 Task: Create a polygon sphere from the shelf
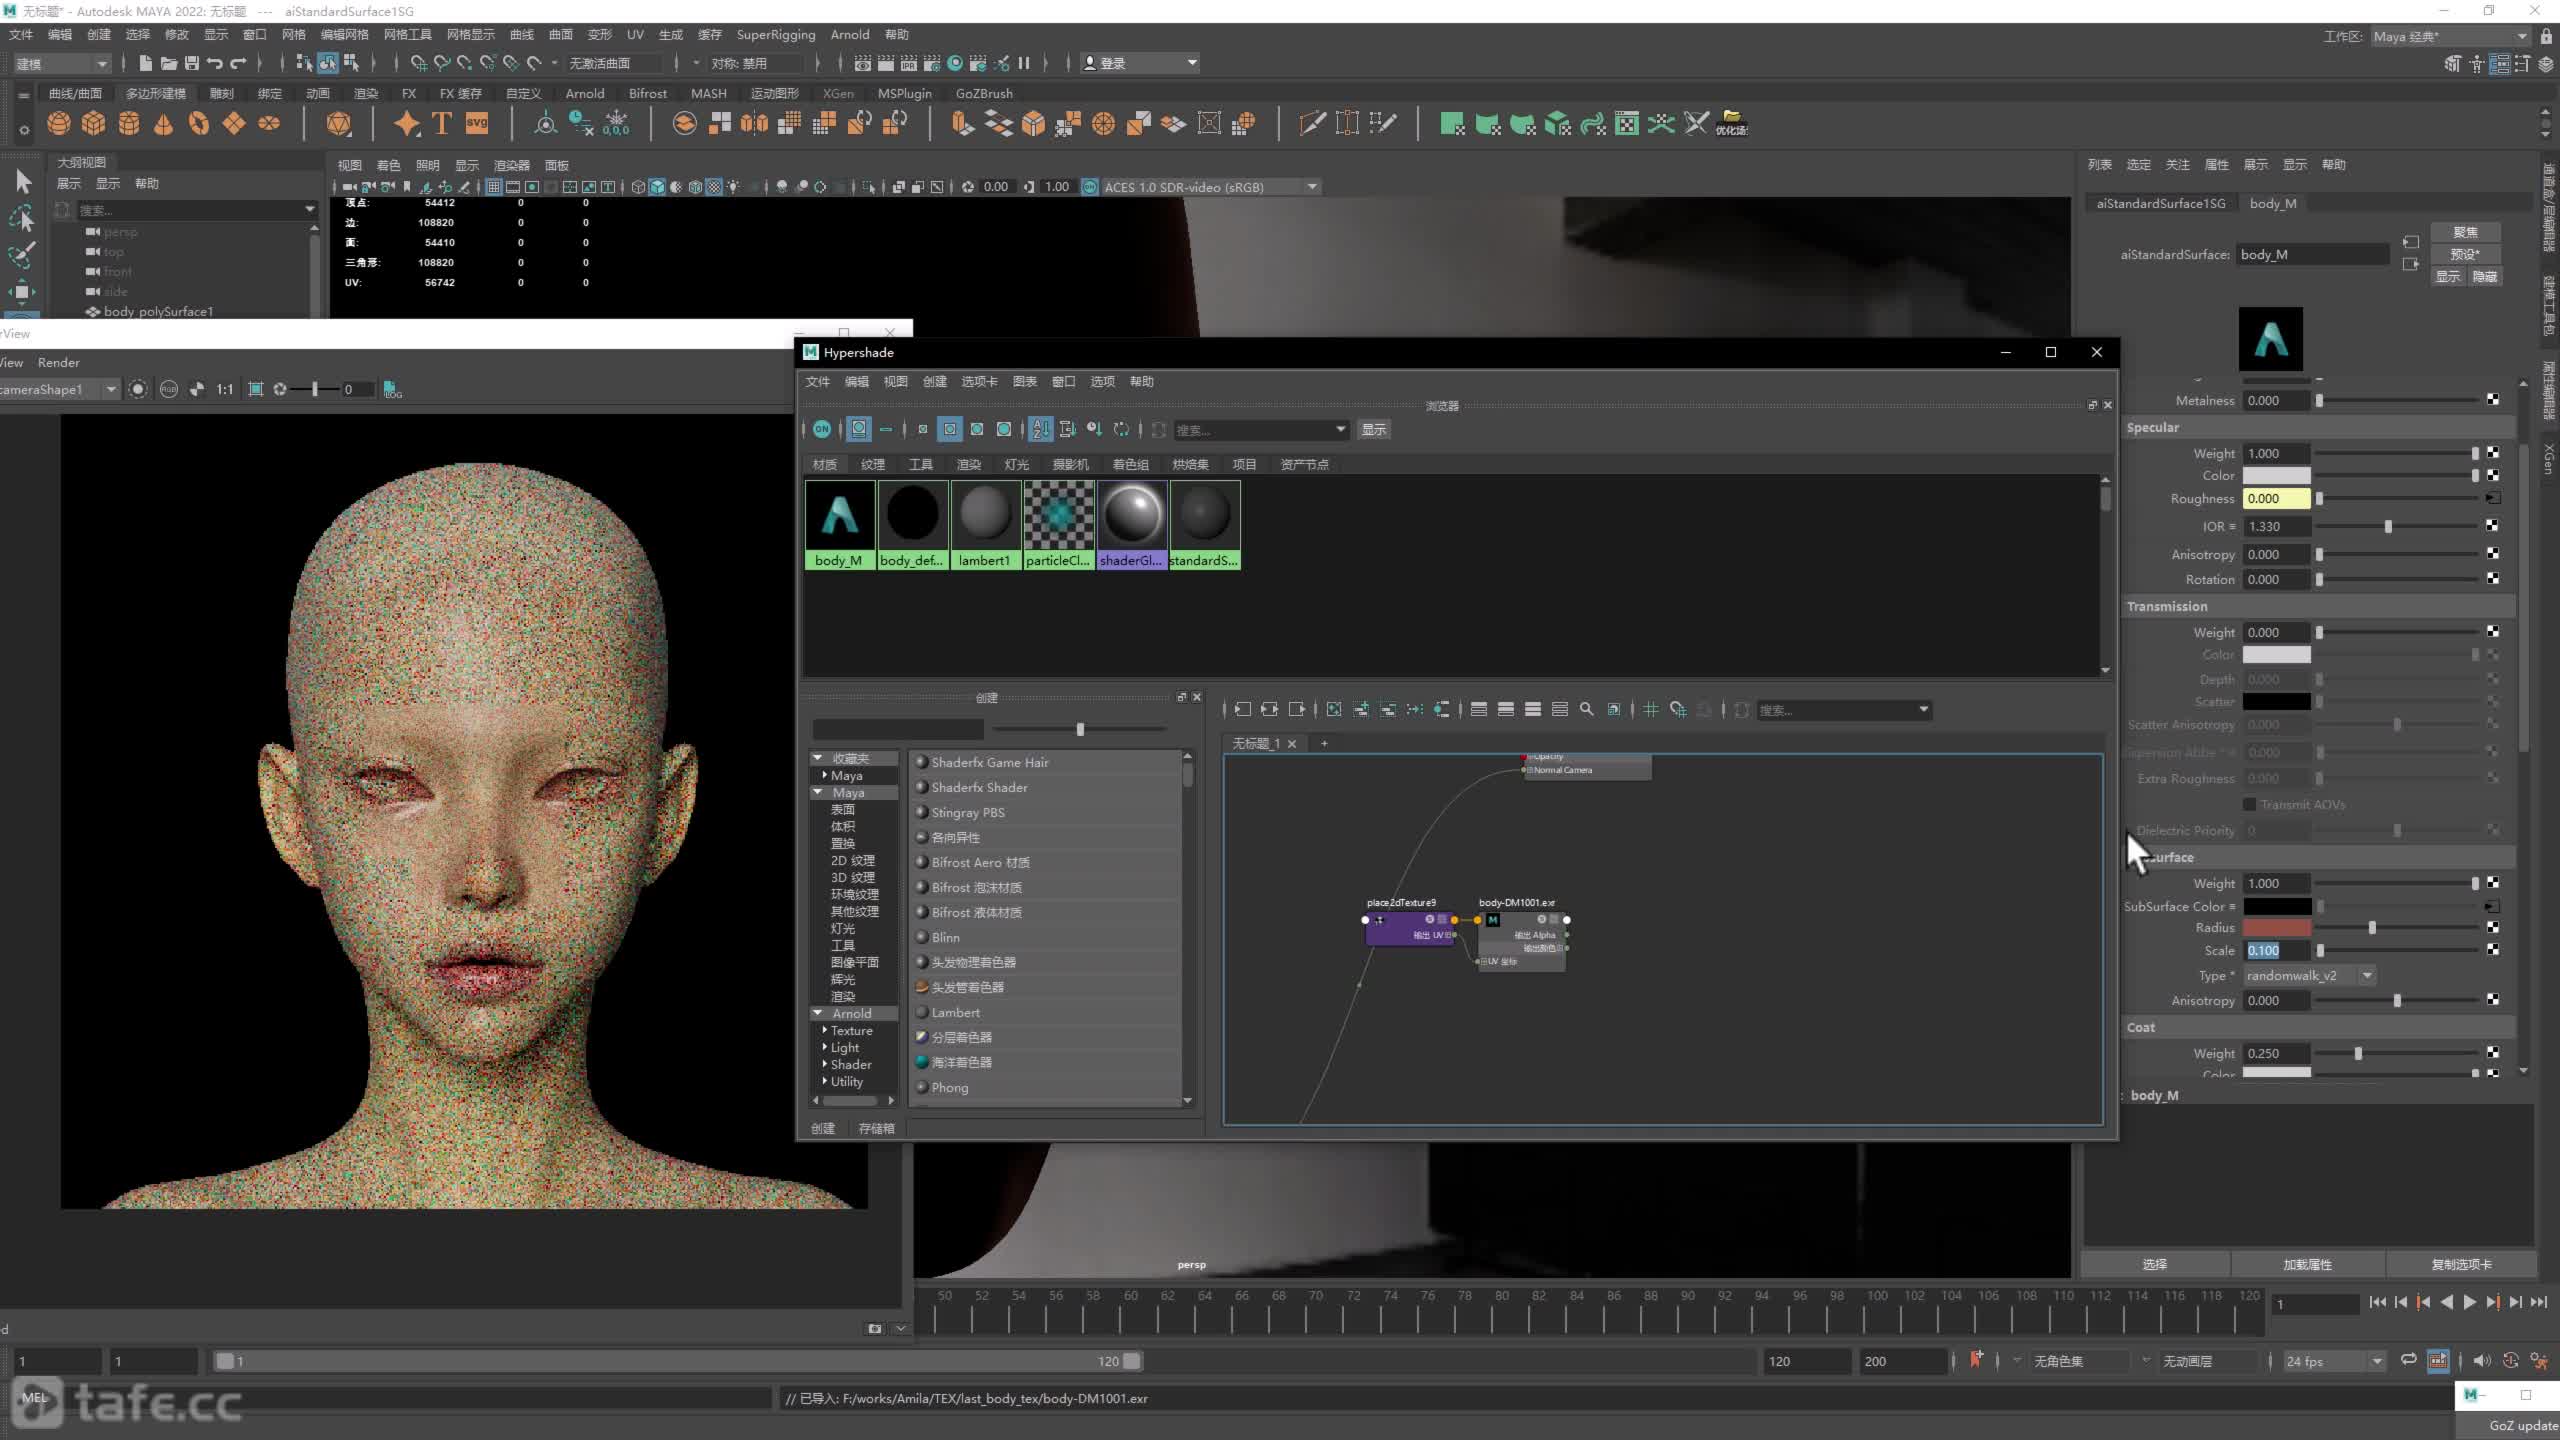pos(59,123)
